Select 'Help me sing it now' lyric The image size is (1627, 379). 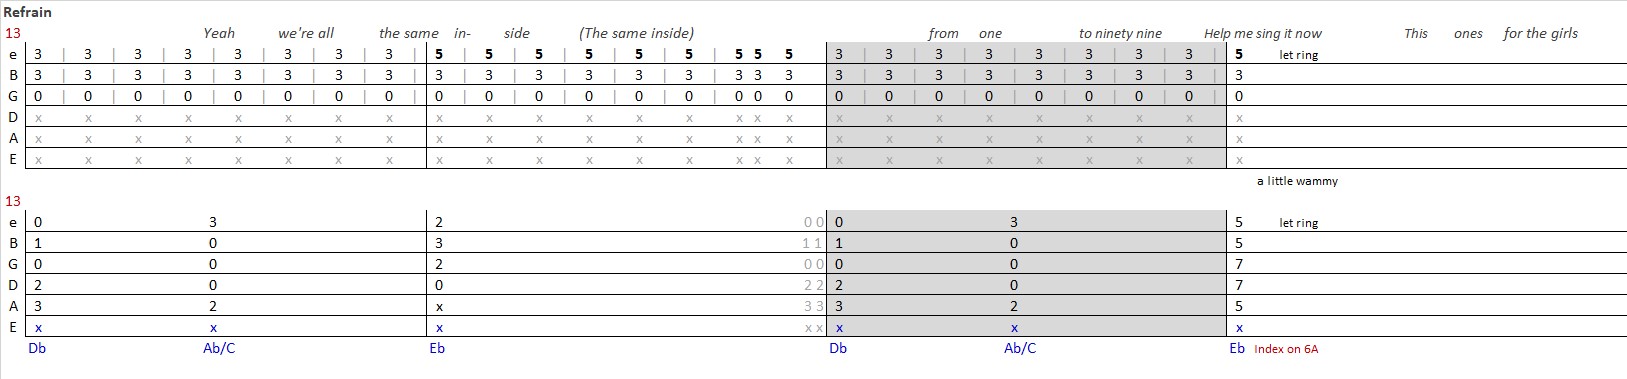click(x=1263, y=33)
